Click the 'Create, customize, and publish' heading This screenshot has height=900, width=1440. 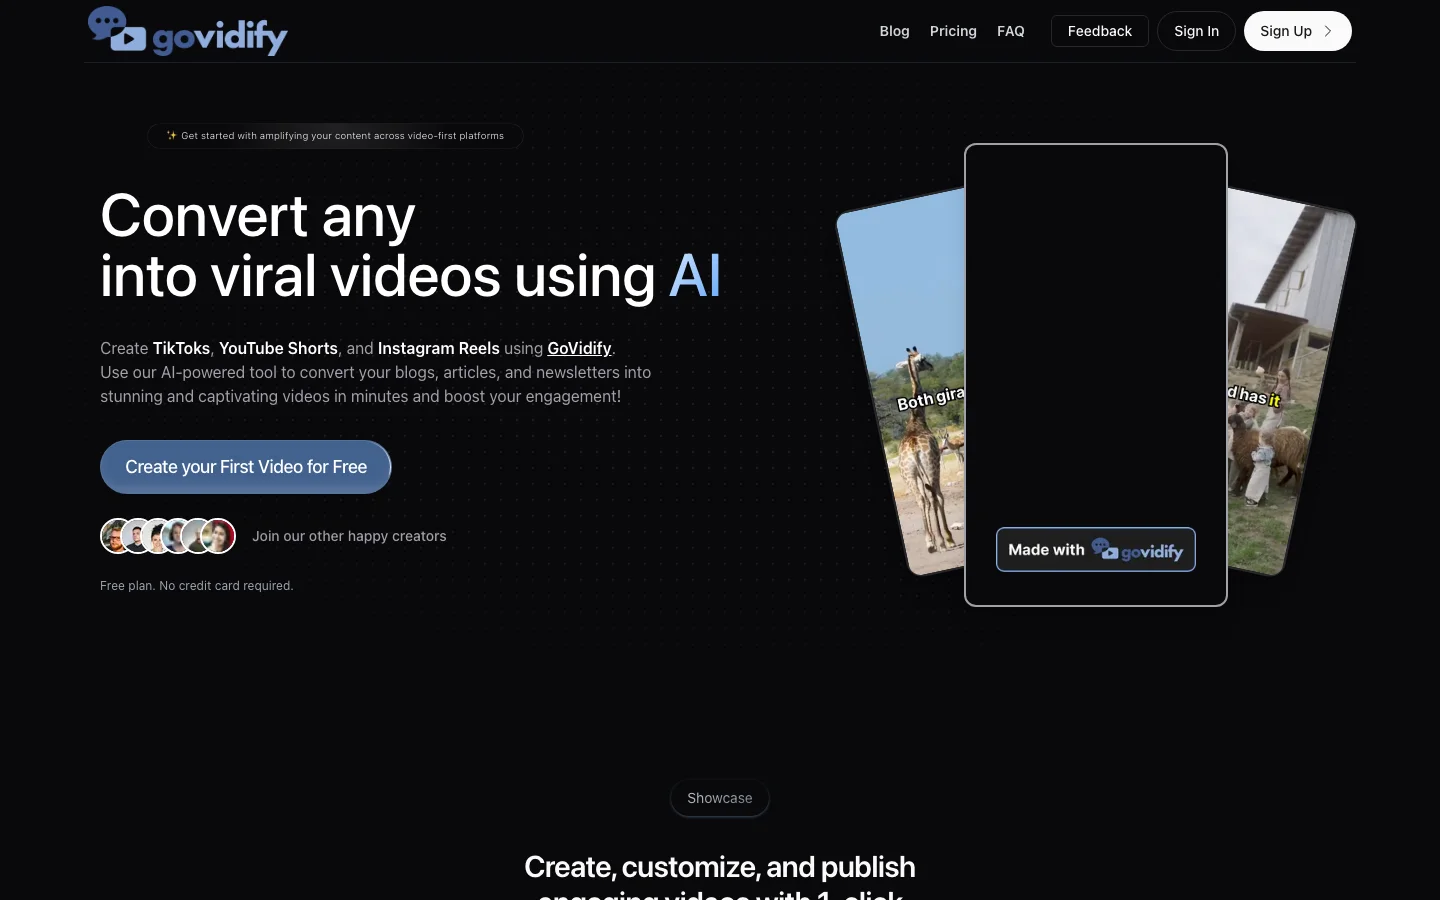tap(720, 866)
